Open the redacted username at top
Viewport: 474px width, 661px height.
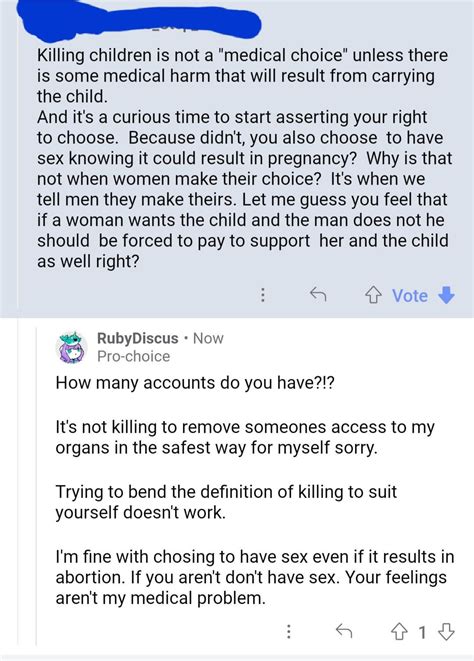[x=139, y=24]
